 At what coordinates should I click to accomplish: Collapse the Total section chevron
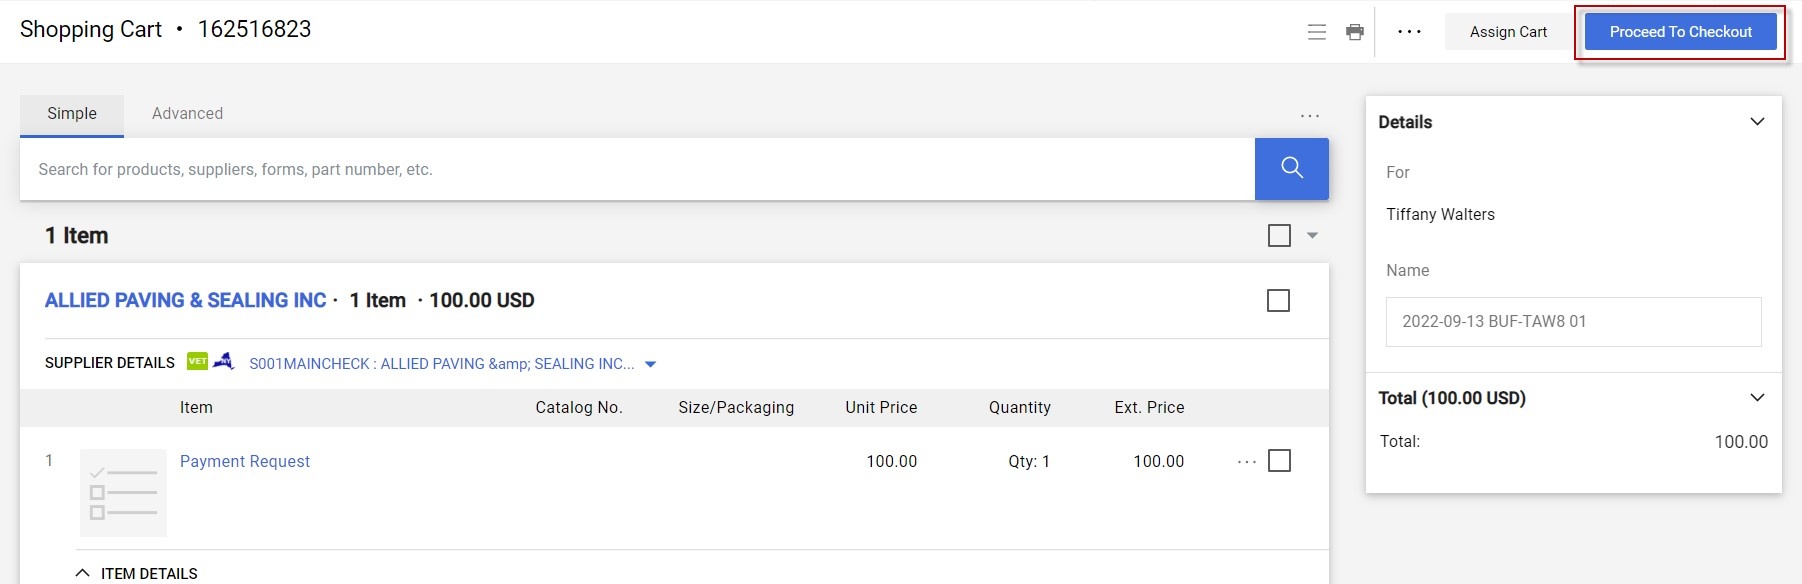[x=1757, y=398]
